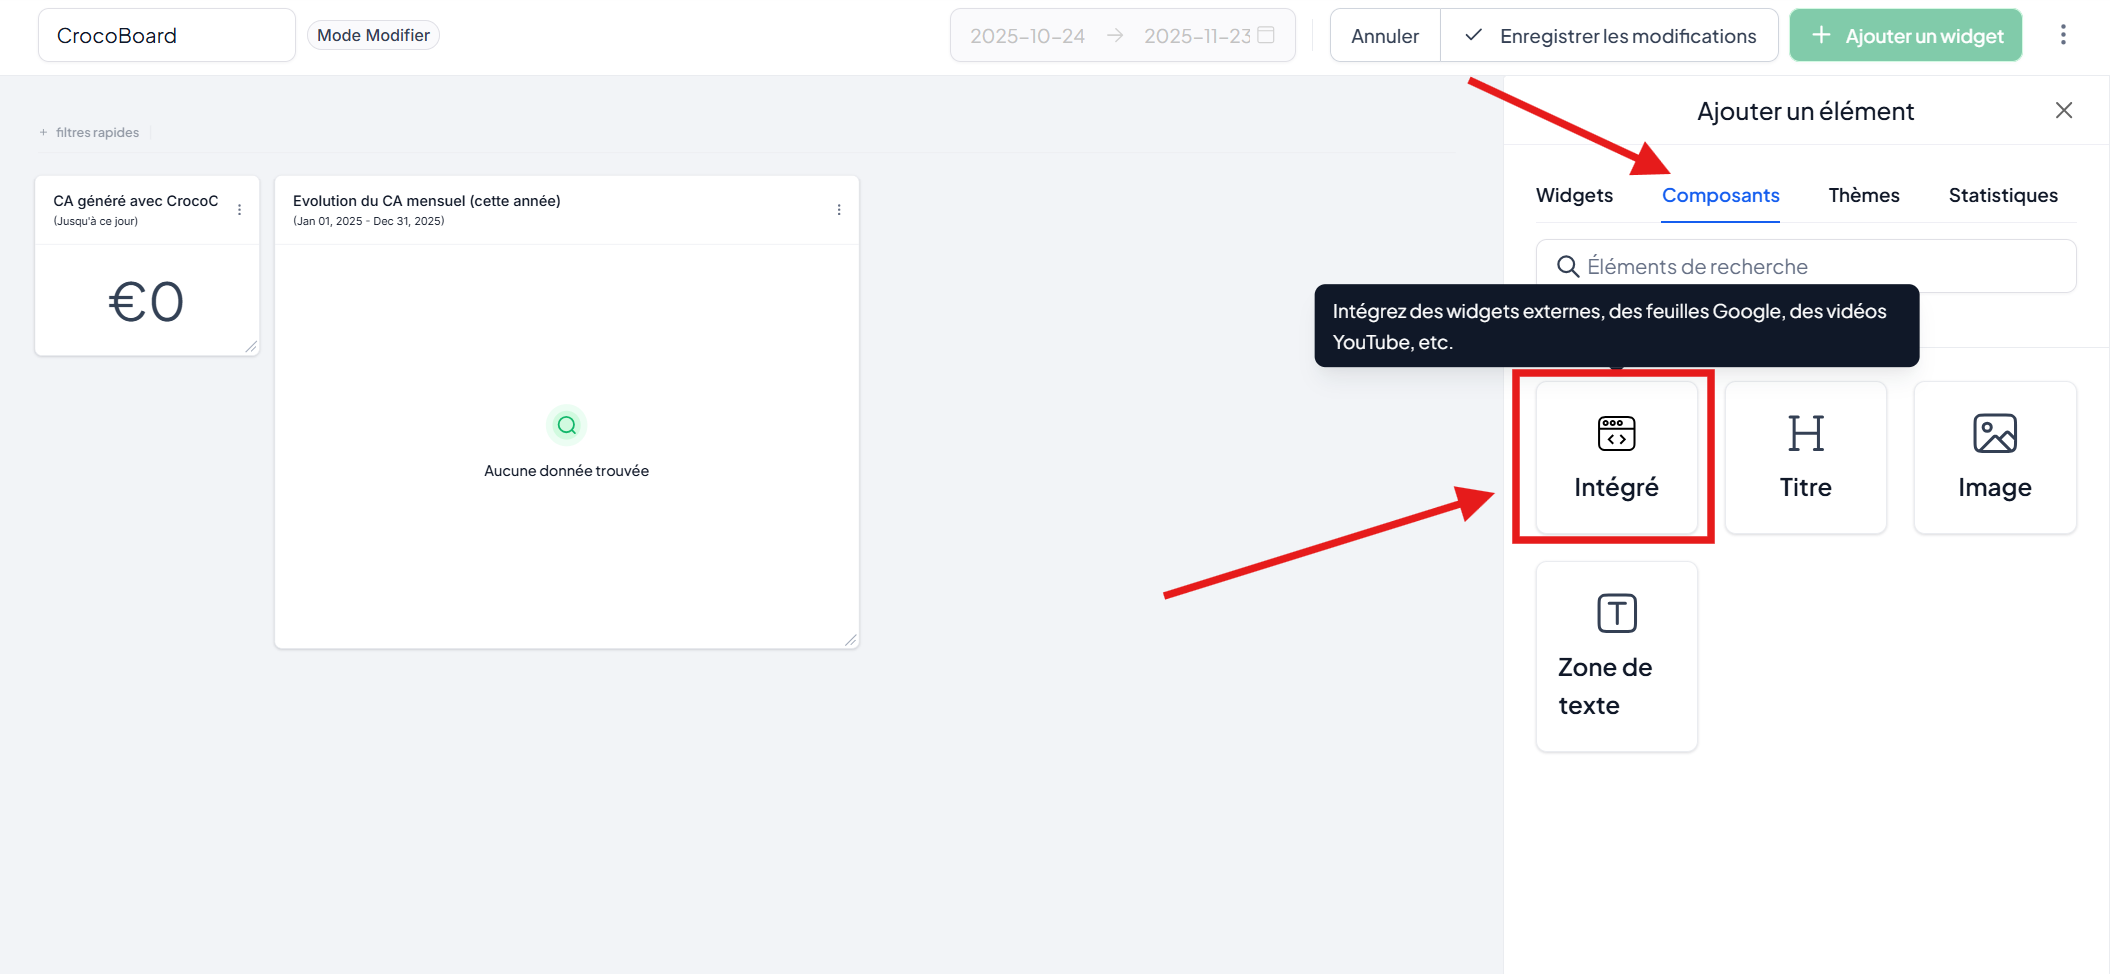Focus the Éléments de recherche search field

click(x=1820, y=266)
